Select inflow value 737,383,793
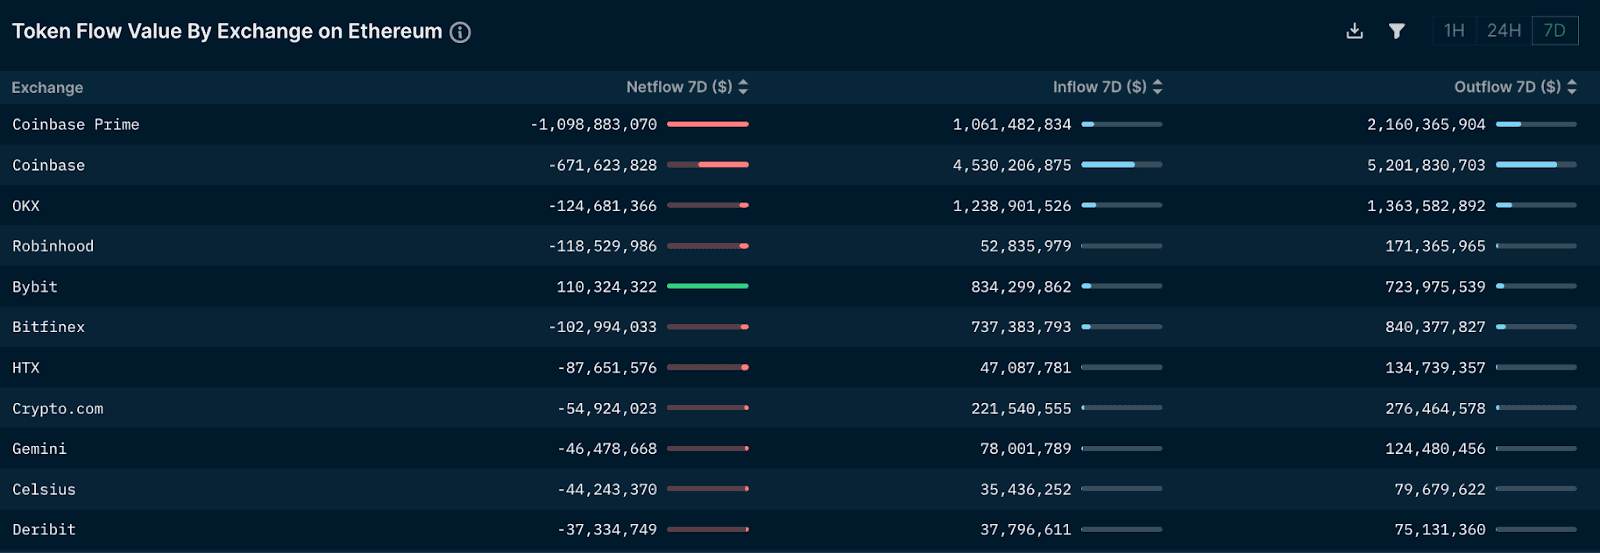1600x553 pixels. (x=1021, y=327)
